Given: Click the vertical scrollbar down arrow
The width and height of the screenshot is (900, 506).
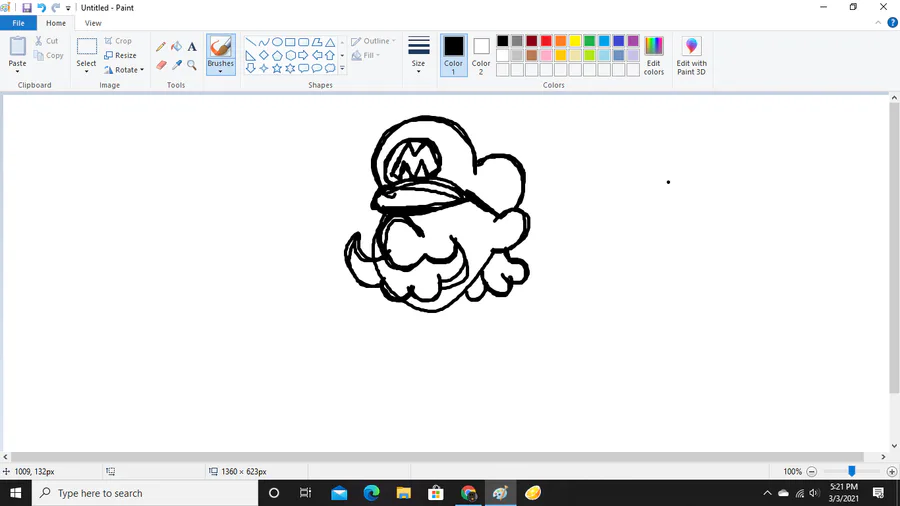Looking at the screenshot, I should (894, 446).
